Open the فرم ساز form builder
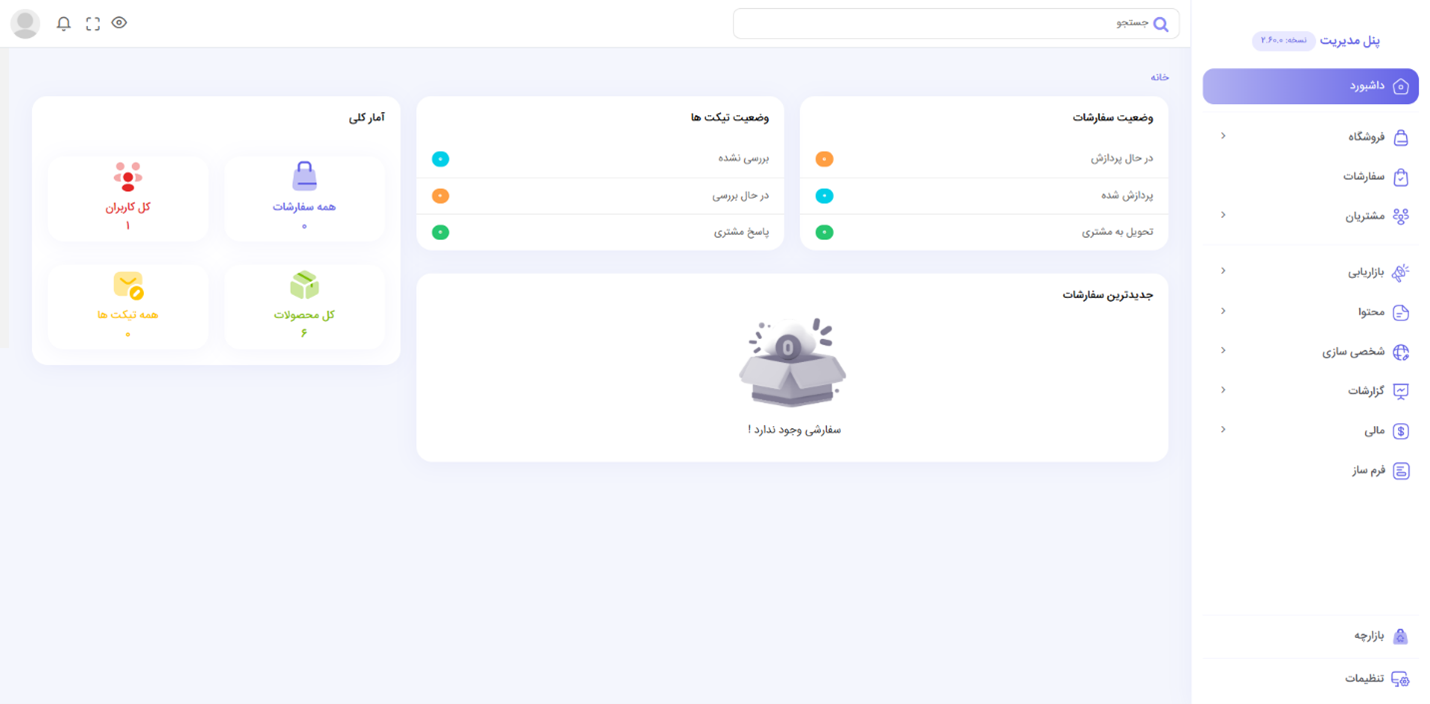The image size is (1430, 704). [x=1368, y=470]
